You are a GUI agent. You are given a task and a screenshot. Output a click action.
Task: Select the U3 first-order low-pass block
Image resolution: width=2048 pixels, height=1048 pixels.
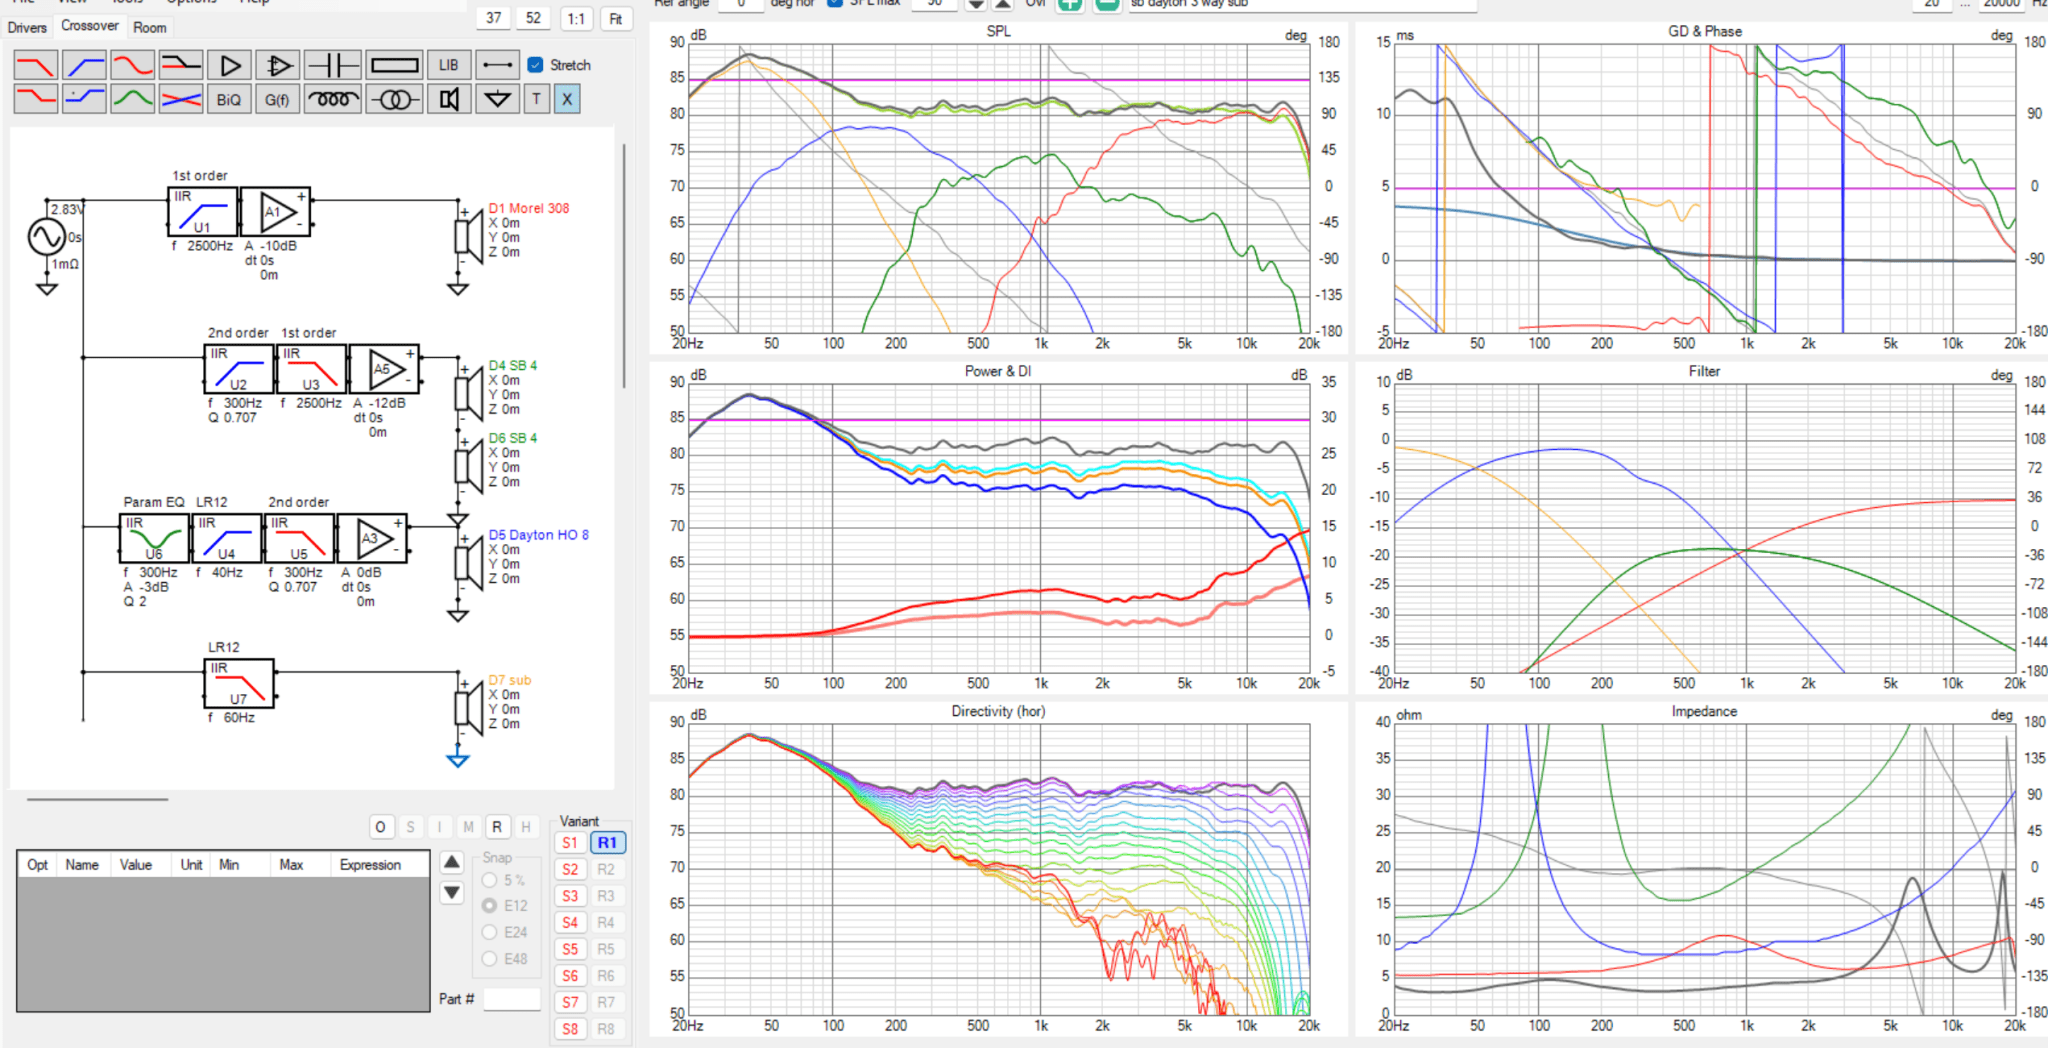[311, 369]
